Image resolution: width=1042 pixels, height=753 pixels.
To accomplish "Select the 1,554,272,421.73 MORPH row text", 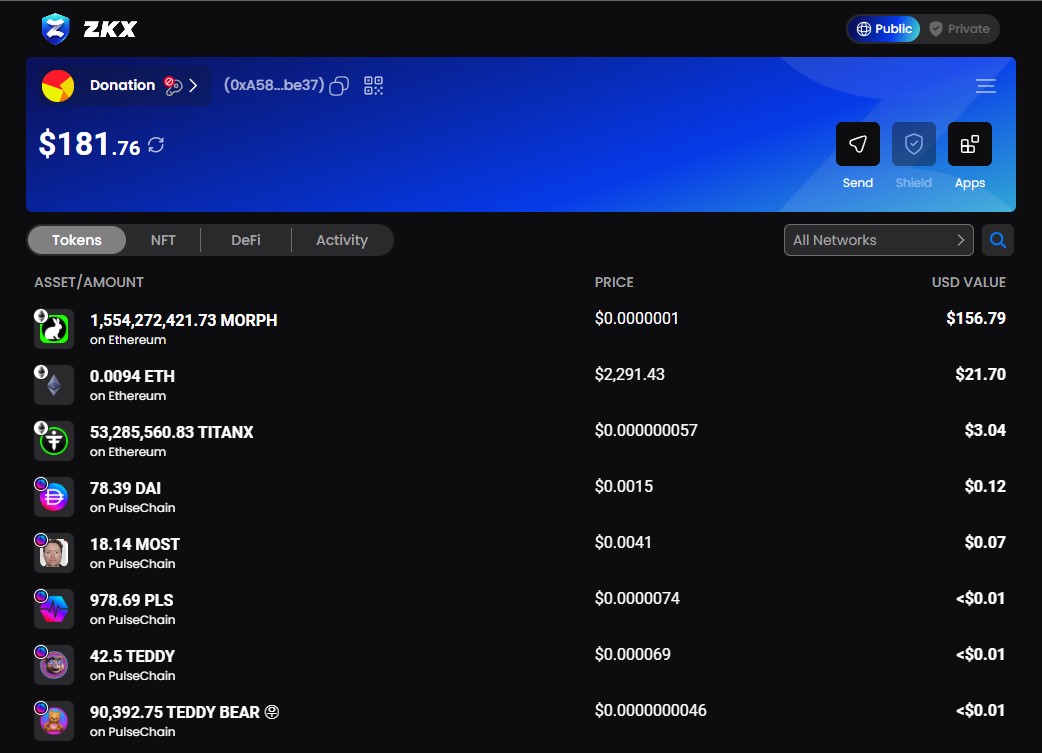I will point(183,320).
